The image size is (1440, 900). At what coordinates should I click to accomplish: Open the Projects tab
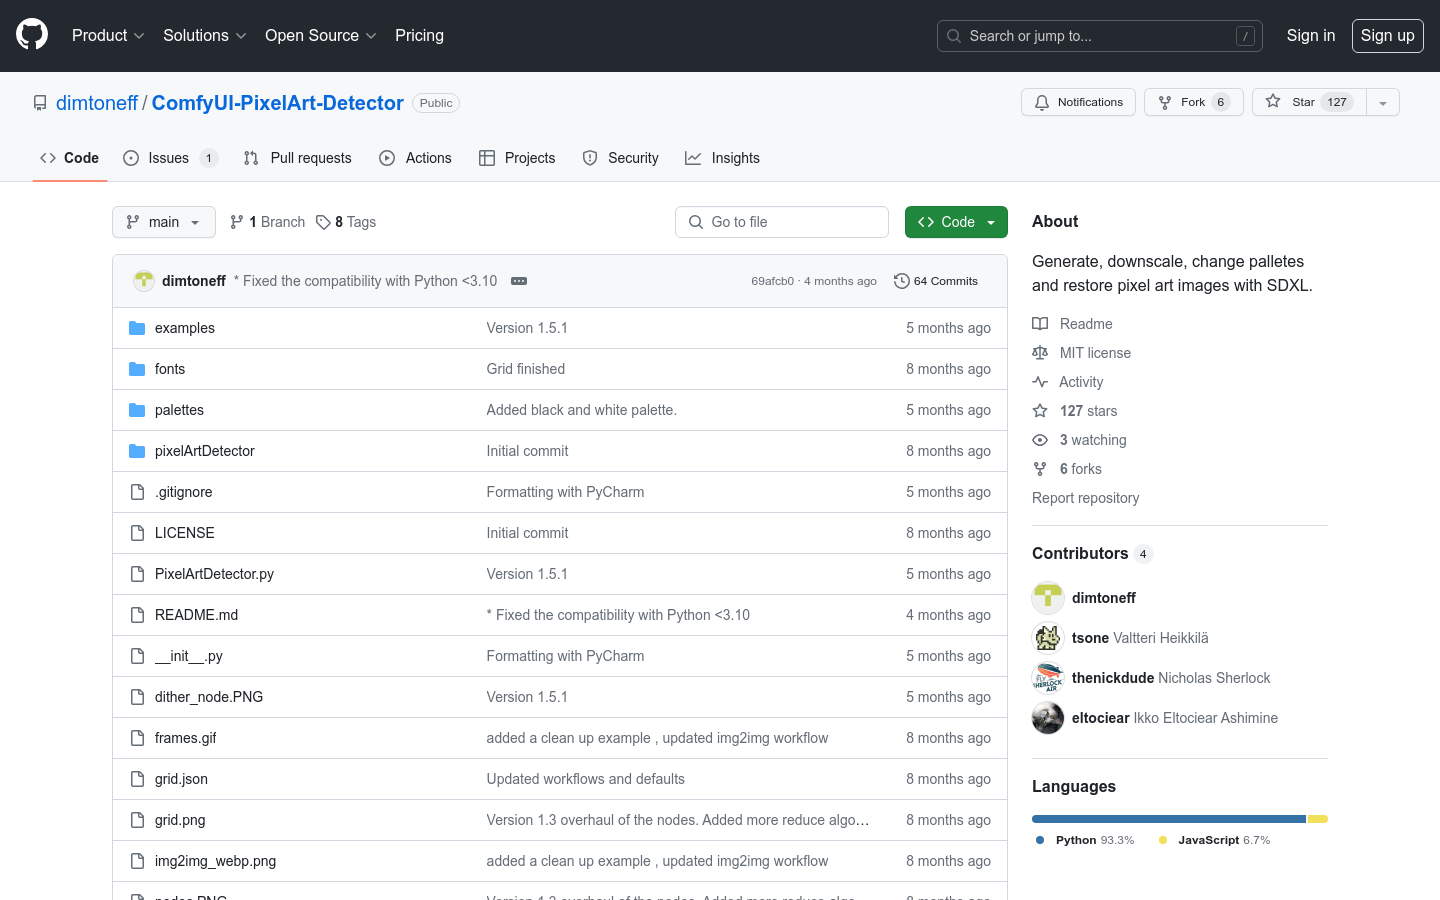(x=517, y=158)
